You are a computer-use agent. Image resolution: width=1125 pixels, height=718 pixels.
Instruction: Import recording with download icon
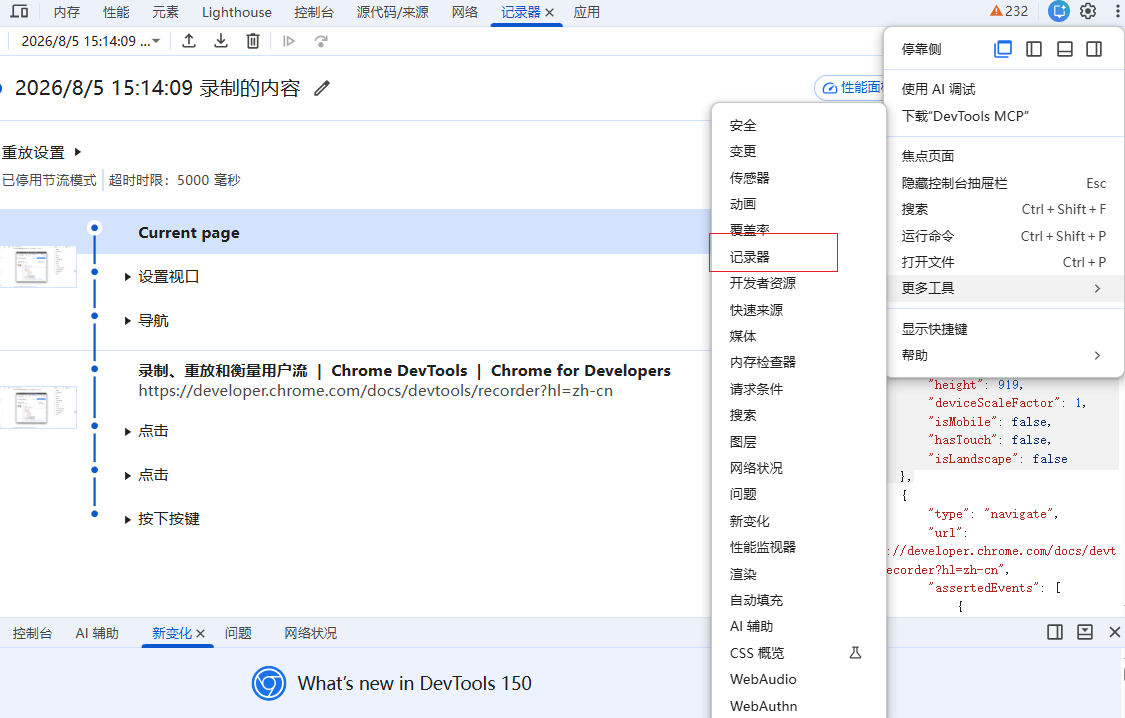[221, 41]
